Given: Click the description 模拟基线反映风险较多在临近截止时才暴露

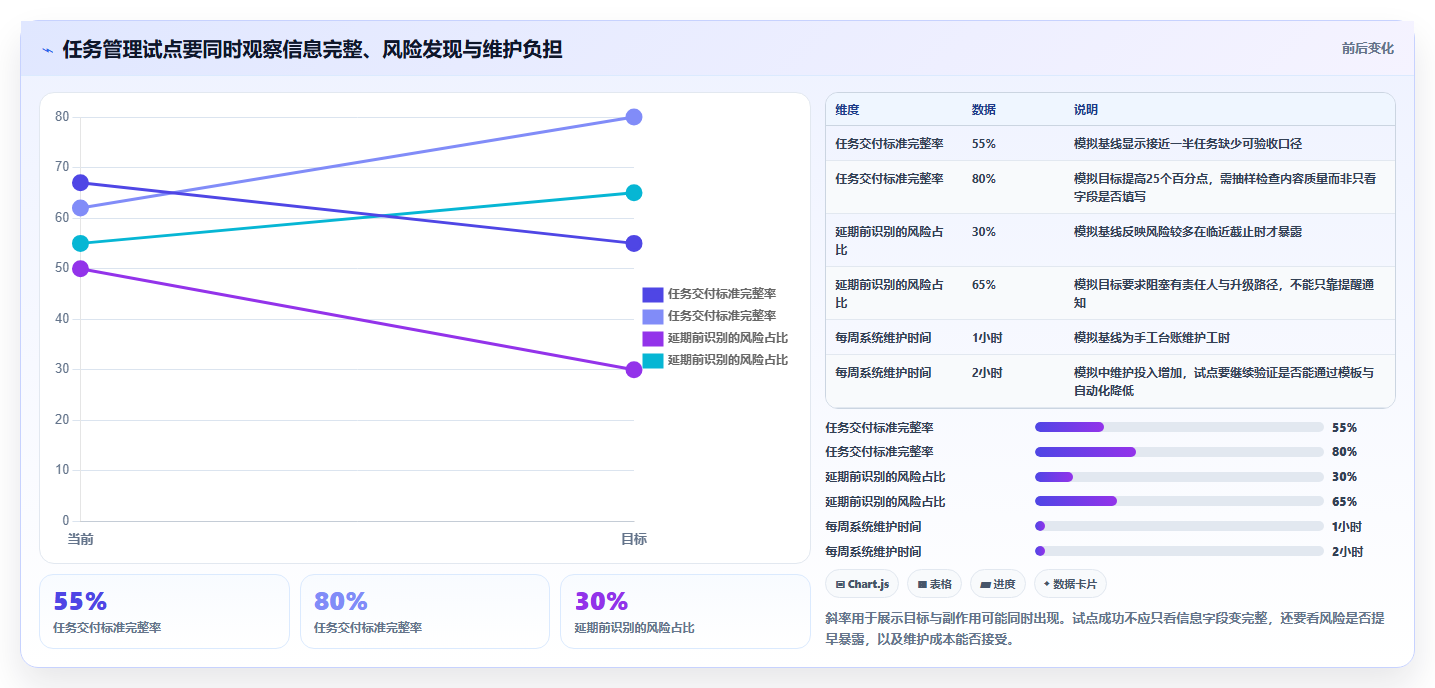Looking at the screenshot, I should pyautogui.click(x=1188, y=232).
